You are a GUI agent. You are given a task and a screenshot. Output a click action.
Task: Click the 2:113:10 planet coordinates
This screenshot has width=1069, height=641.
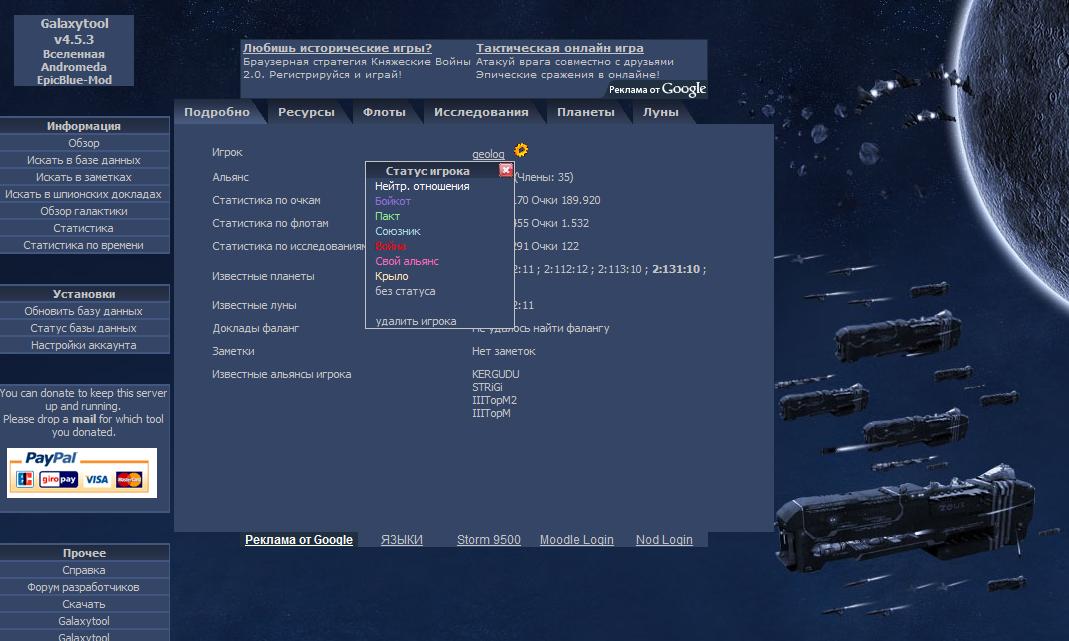coord(619,269)
